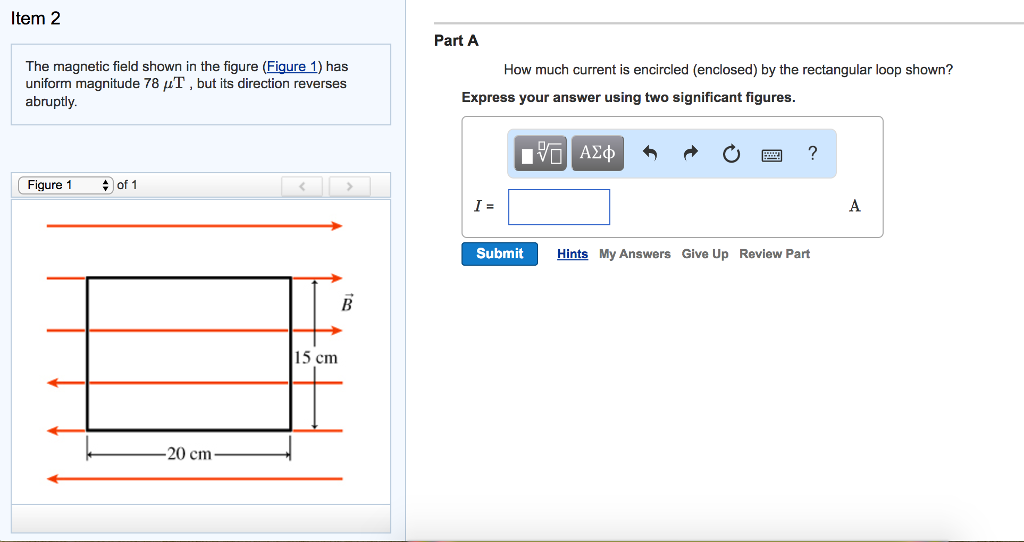
Task: Click the unit label A beside answer box
Action: click(x=855, y=207)
